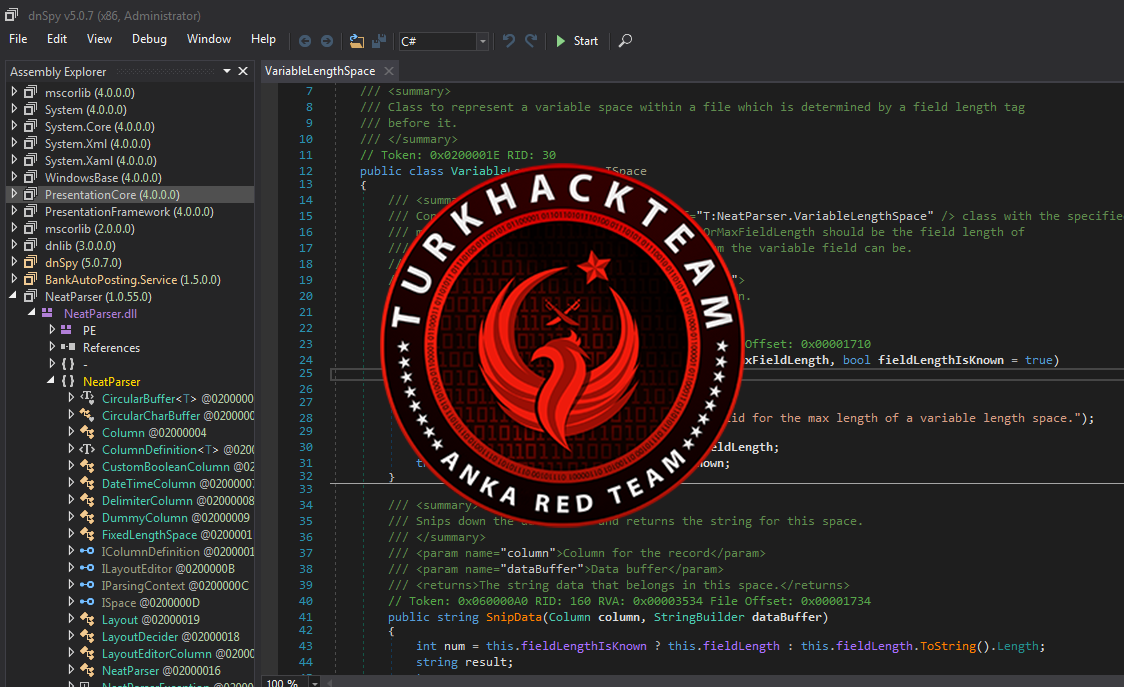Select the CustomBooleanColumn class
Viewport: 1124px width, 687px height.
[178, 467]
